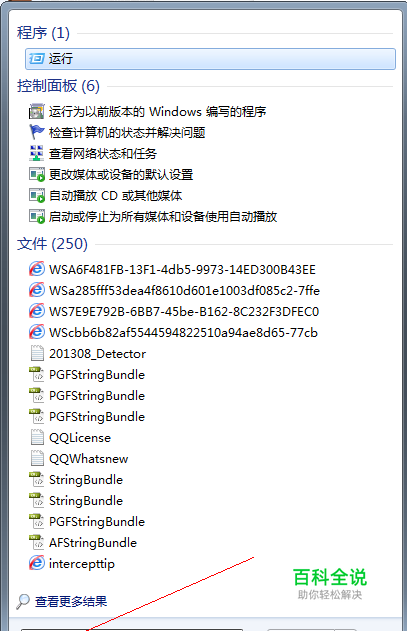This screenshot has height=631, width=407.
Task: Click the IE icon of WSa285fff53dea4f8610d601e1003df085c2-7ffe
Action: click(x=37, y=290)
